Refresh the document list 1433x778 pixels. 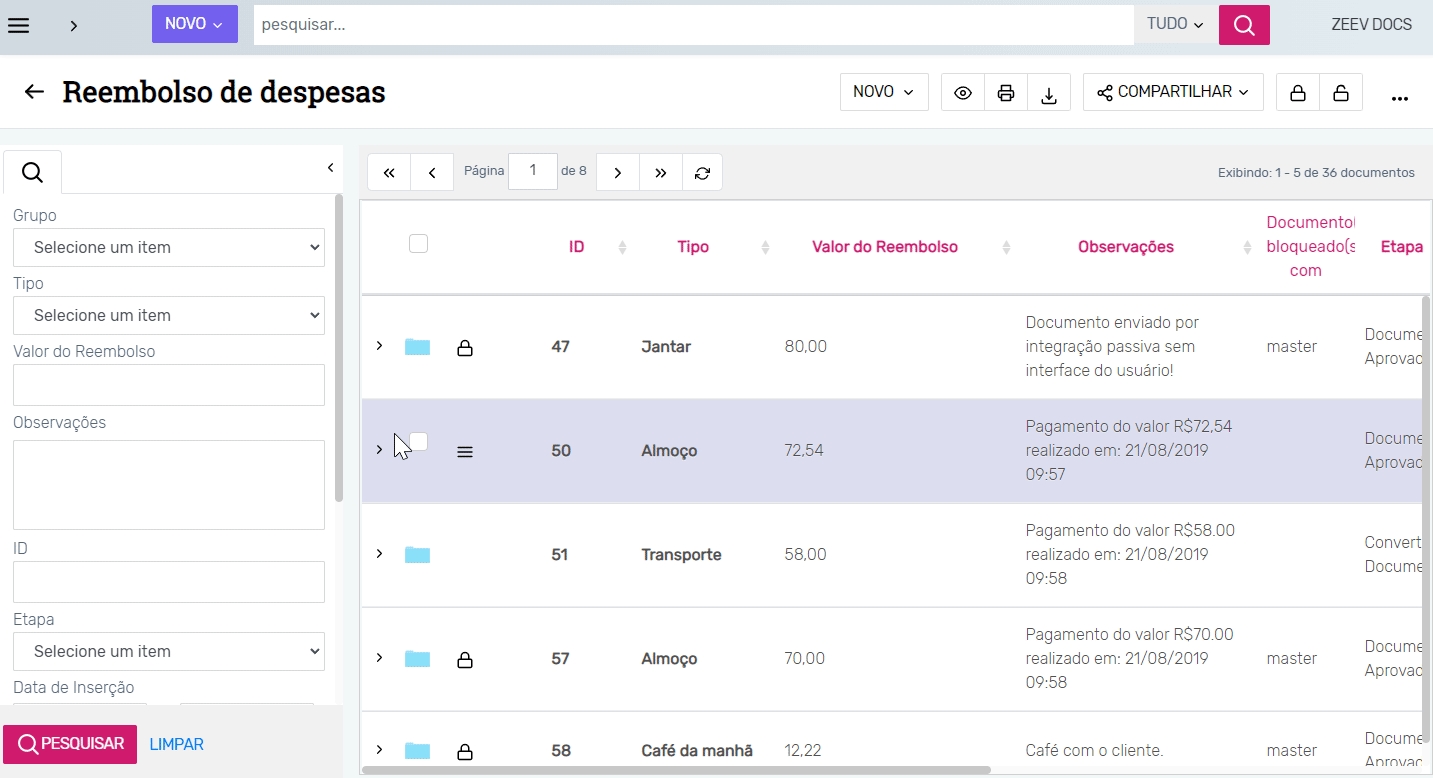click(702, 173)
